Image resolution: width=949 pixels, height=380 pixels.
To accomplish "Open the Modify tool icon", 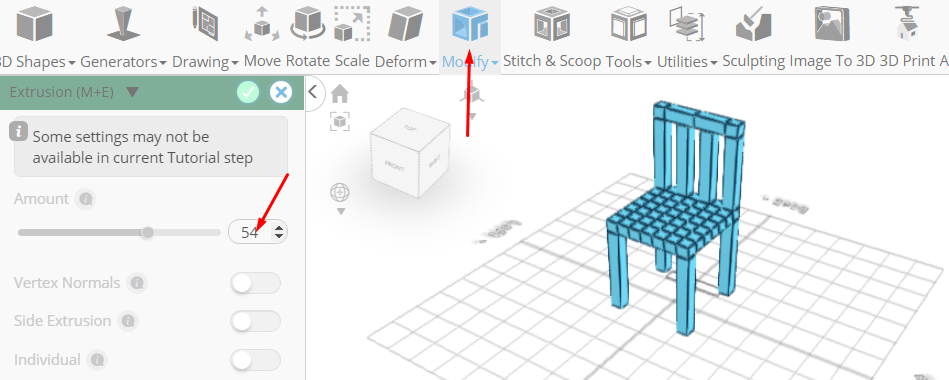I will pos(470,24).
